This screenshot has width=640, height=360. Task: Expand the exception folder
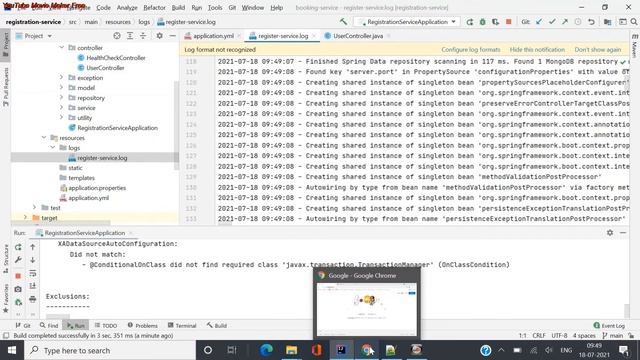pyautogui.click(x=62, y=77)
